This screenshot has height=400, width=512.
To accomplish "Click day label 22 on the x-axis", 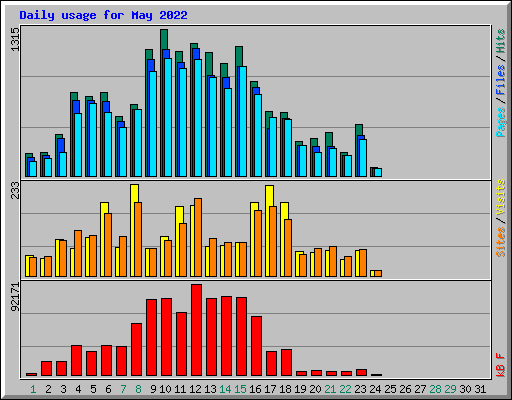I will click(346, 389).
